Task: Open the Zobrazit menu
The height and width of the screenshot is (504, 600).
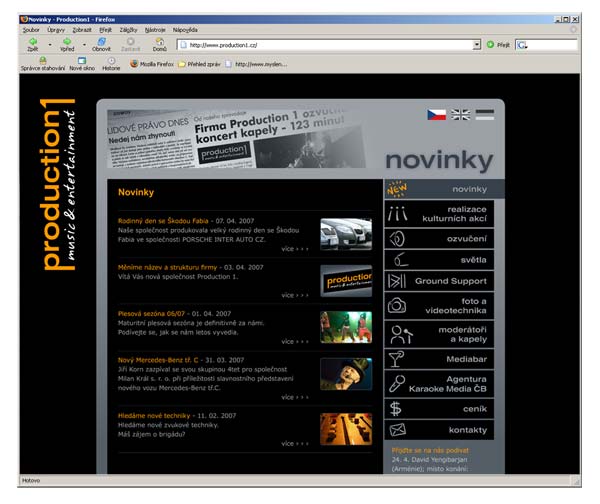Action: 82,30
